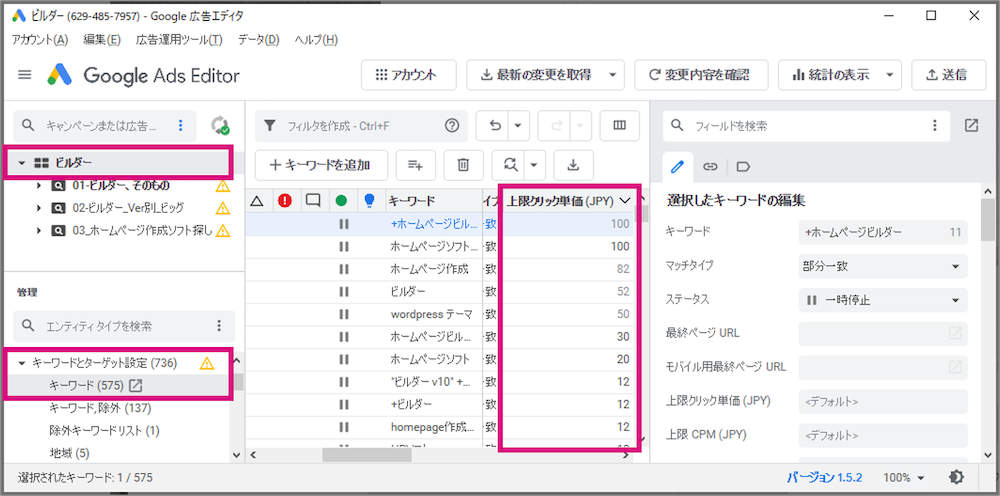
Task: Open keywords in new window icon
Action: [x=136, y=385]
